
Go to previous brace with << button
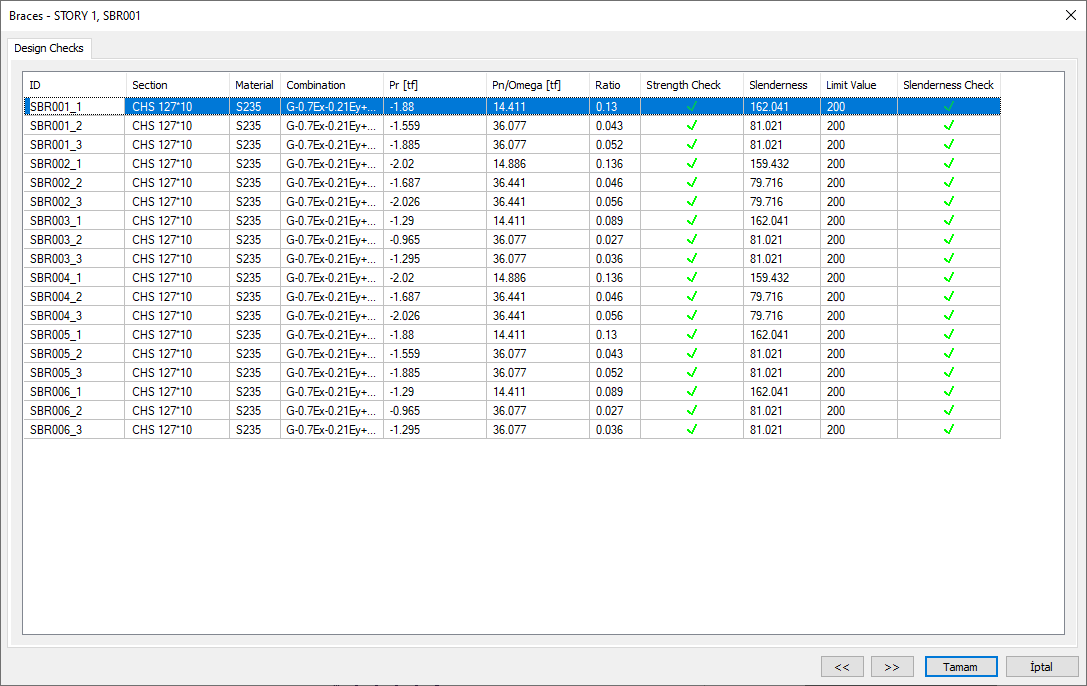point(842,666)
